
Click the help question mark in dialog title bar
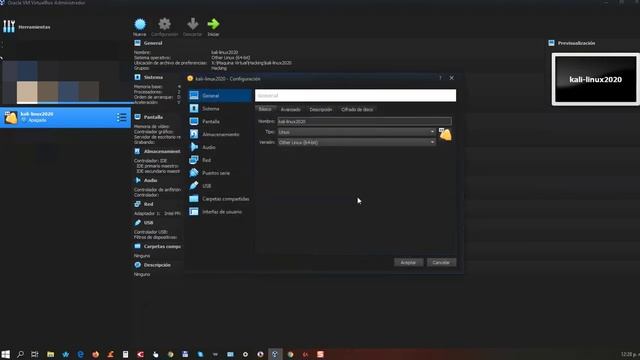pos(440,78)
